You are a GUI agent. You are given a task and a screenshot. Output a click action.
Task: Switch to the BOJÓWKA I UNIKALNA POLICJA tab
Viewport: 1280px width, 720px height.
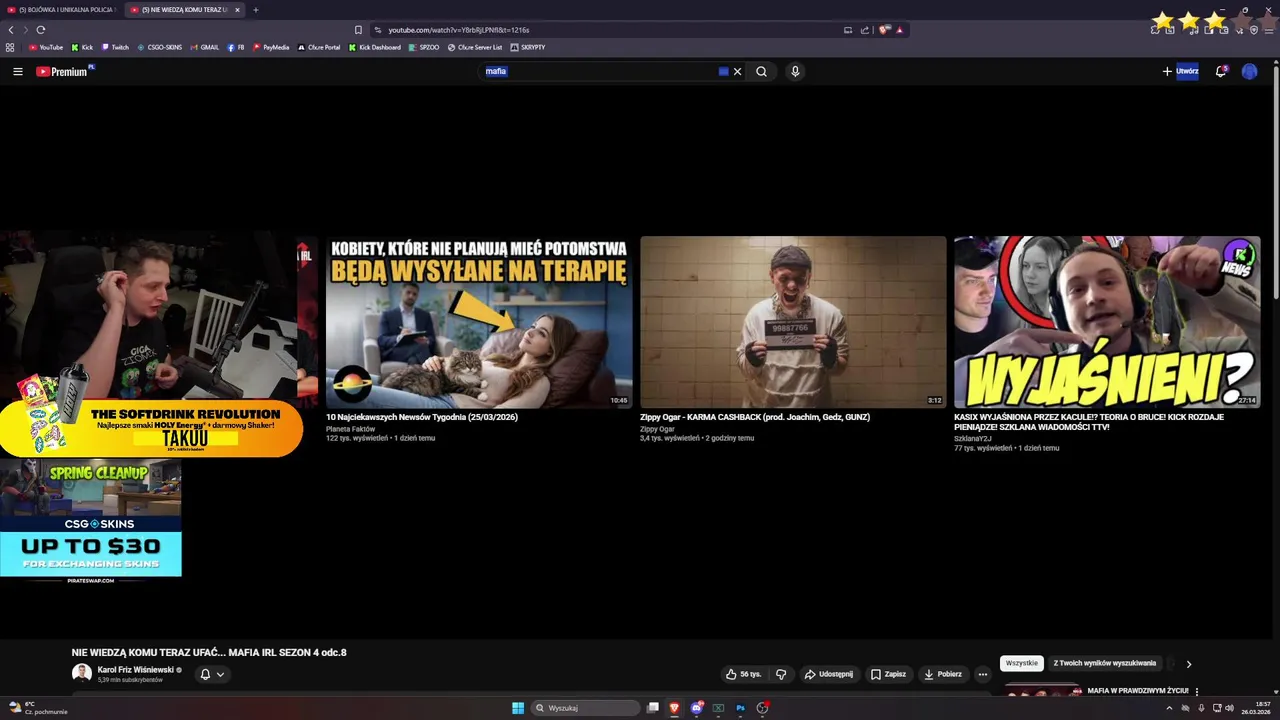click(62, 10)
